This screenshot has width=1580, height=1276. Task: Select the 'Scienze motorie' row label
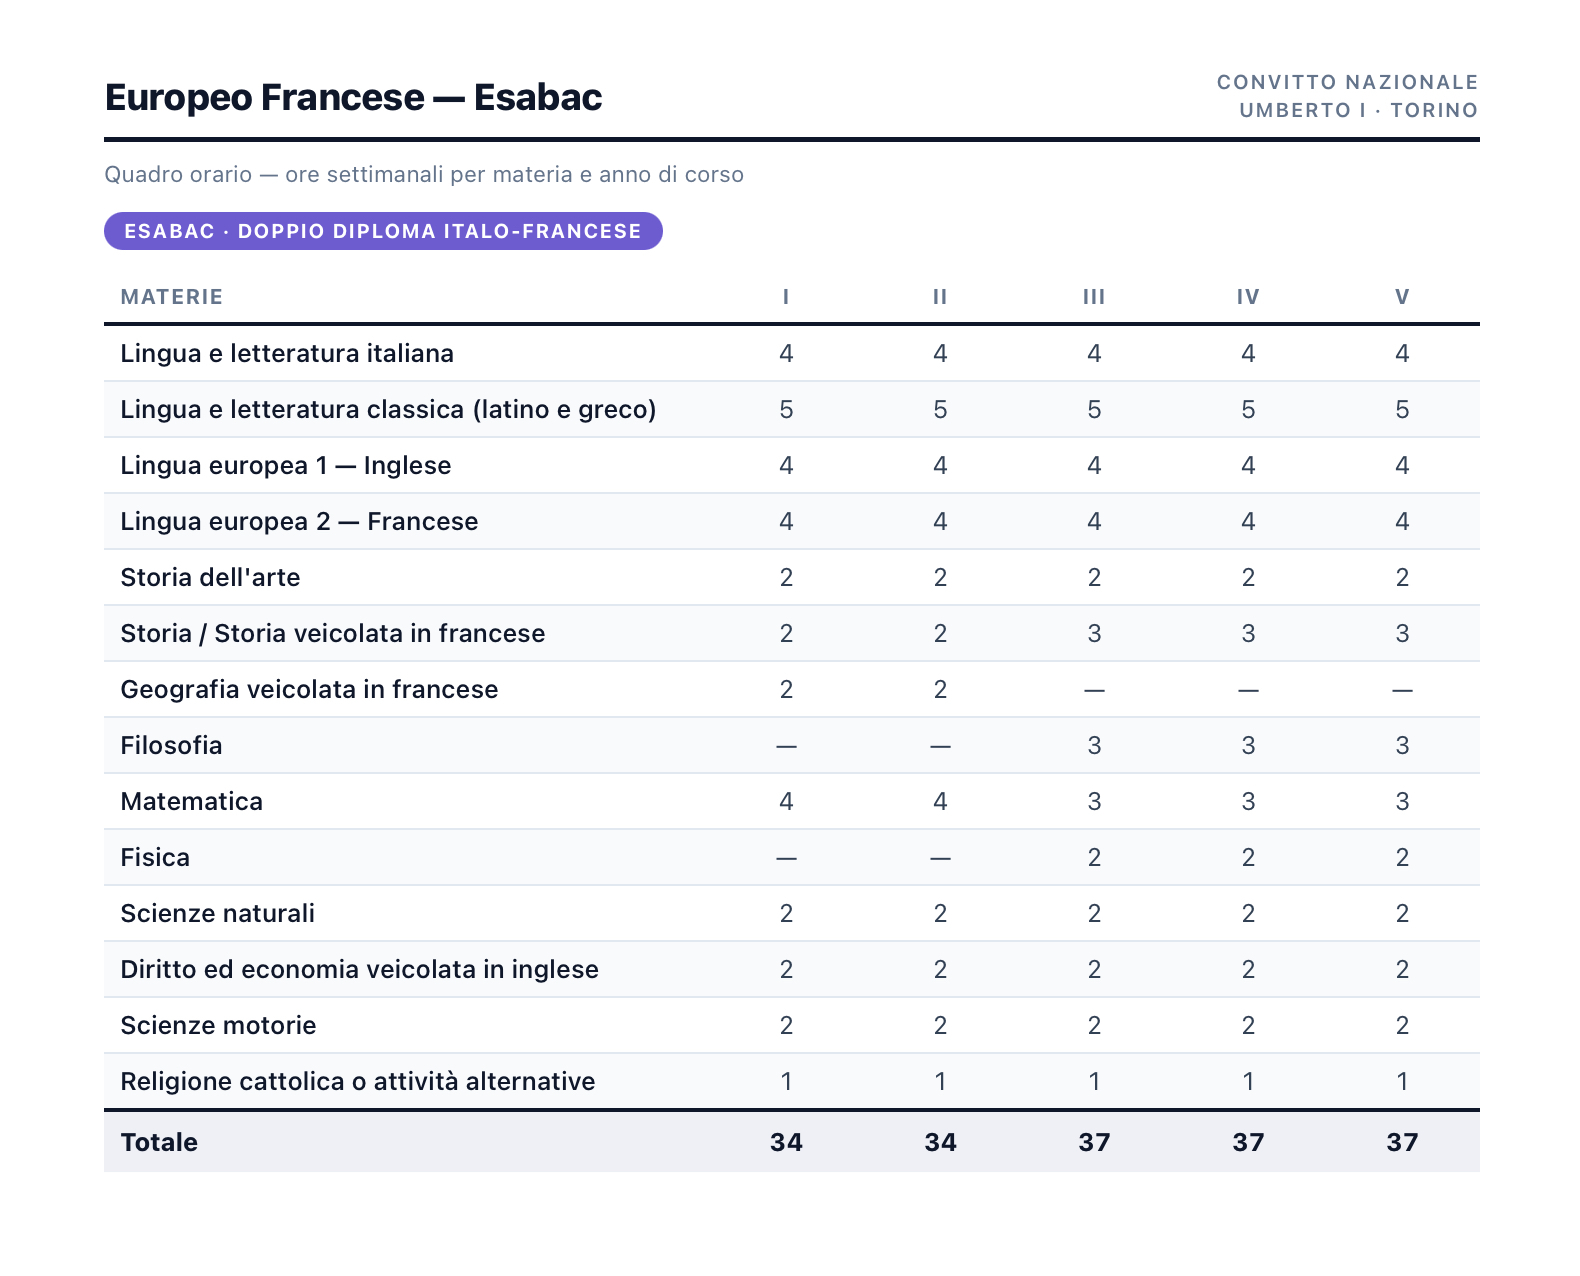click(x=218, y=1025)
